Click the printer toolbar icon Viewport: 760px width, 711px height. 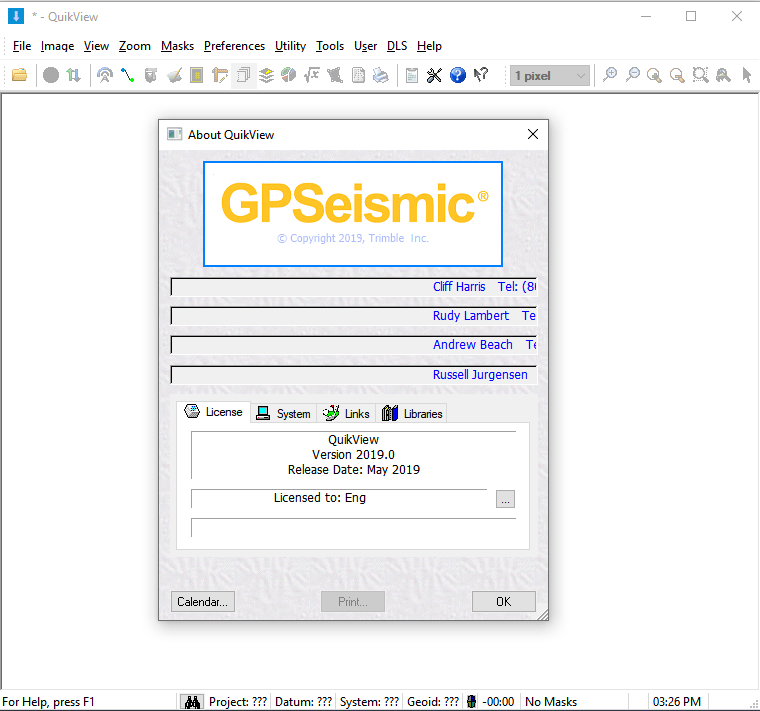pyautogui.click(x=381, y=75)
